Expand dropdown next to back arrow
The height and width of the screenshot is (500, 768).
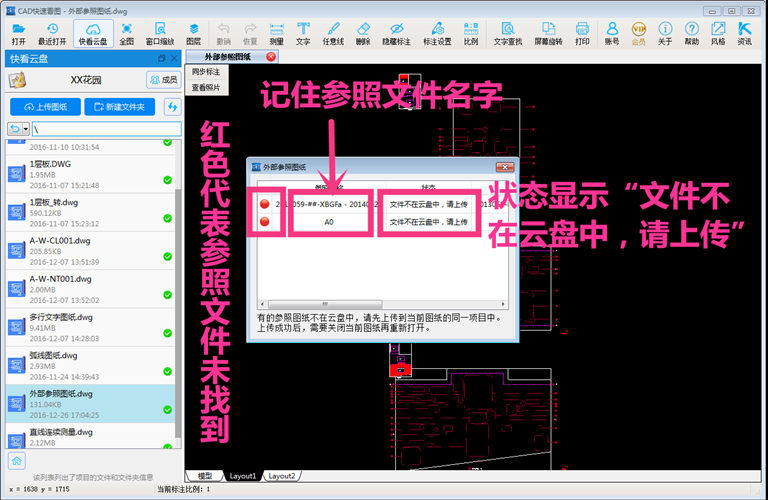pos(26,129)
